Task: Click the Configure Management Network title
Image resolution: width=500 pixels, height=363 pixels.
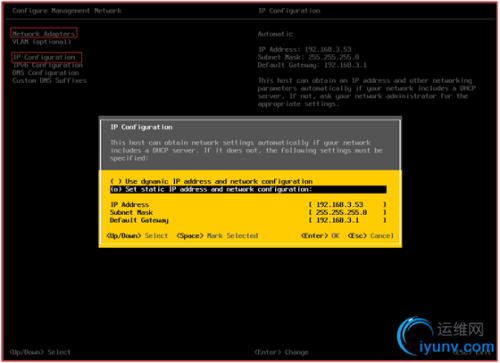Action: pyautogui.click(x=67, y=11)
